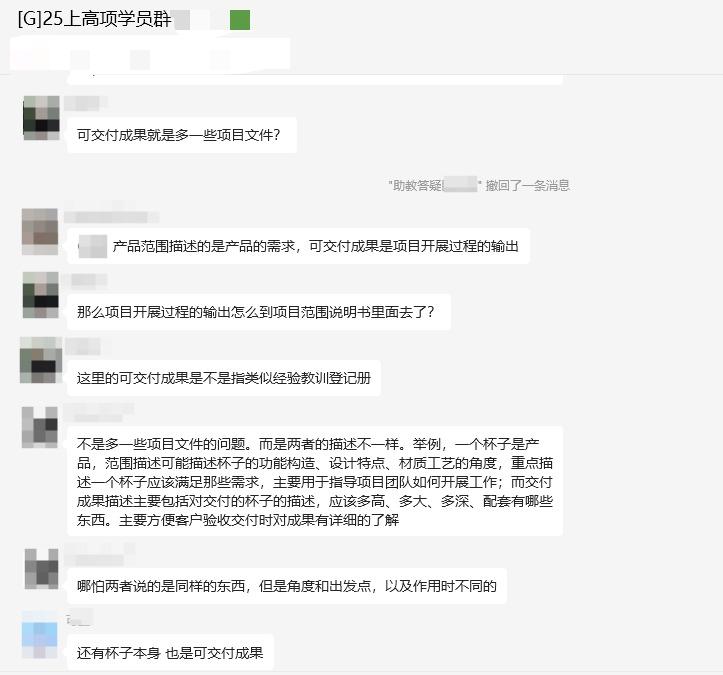This screenshot has width=723, height=675.
Task: Click avatar beside 哪怕两者说的是同样的东西 message
Action: [x=41, y=568]
